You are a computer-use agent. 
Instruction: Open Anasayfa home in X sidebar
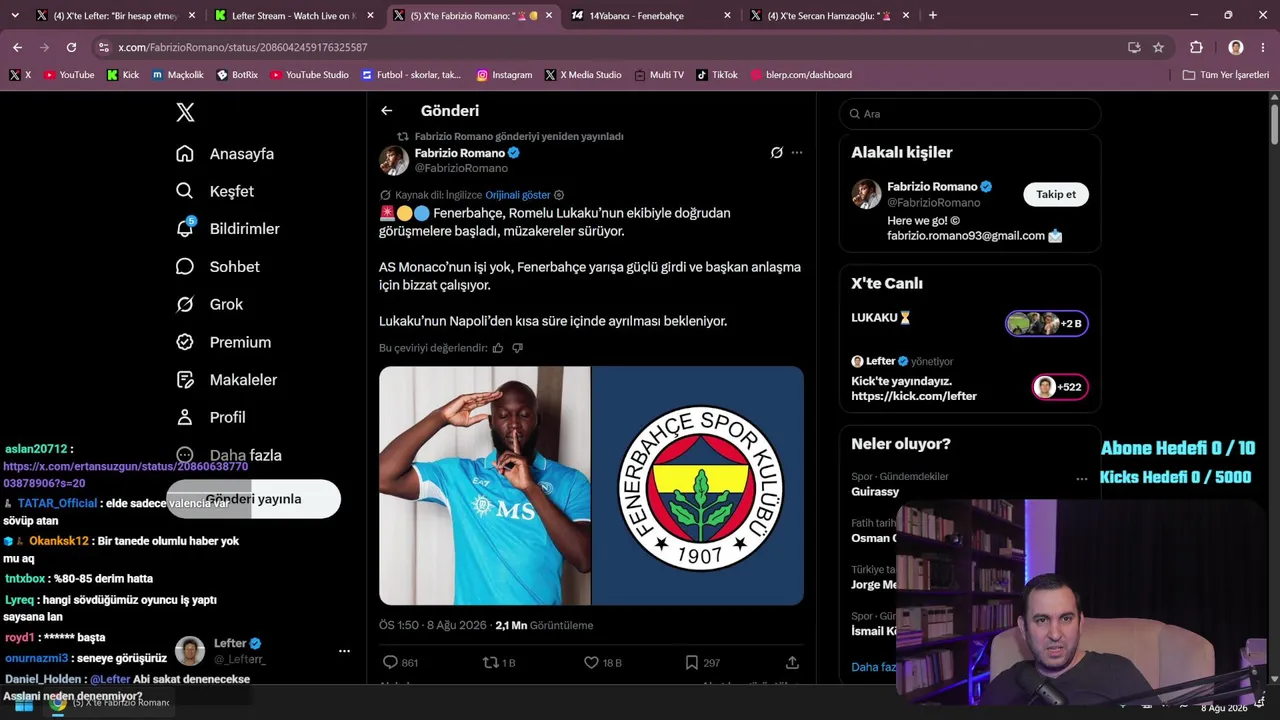pyautogui.click(x=225, y=154)
